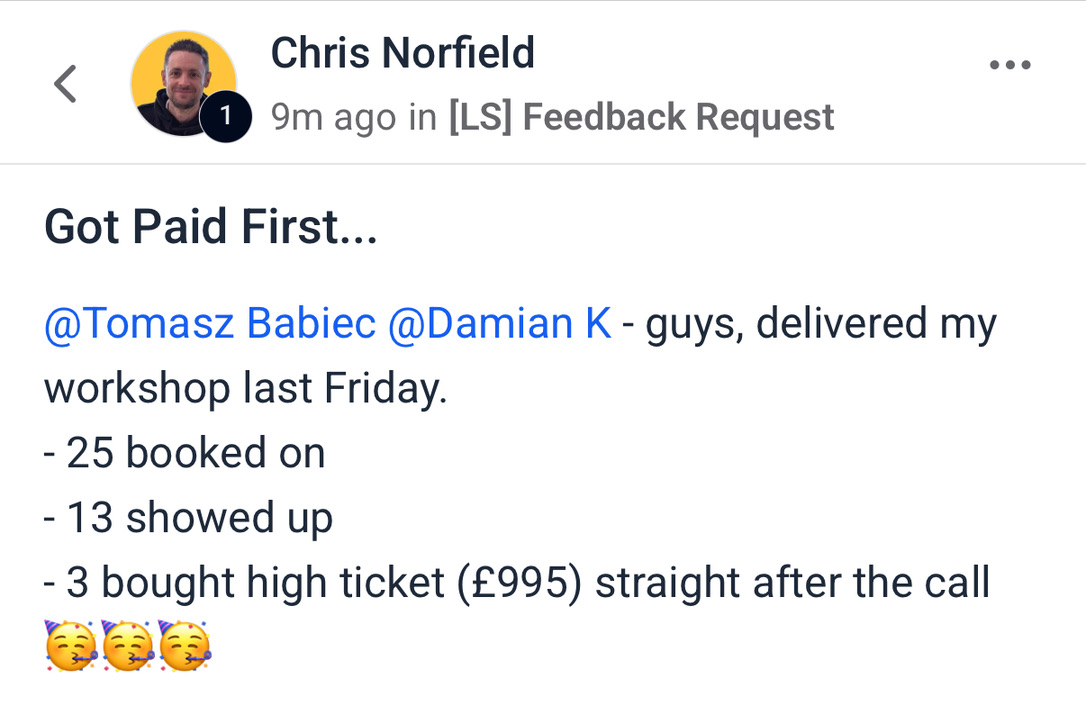This screenshot has width=1086, height=724.
Task: Click the level 1 badge on the avatar
Action: [225, 116]
